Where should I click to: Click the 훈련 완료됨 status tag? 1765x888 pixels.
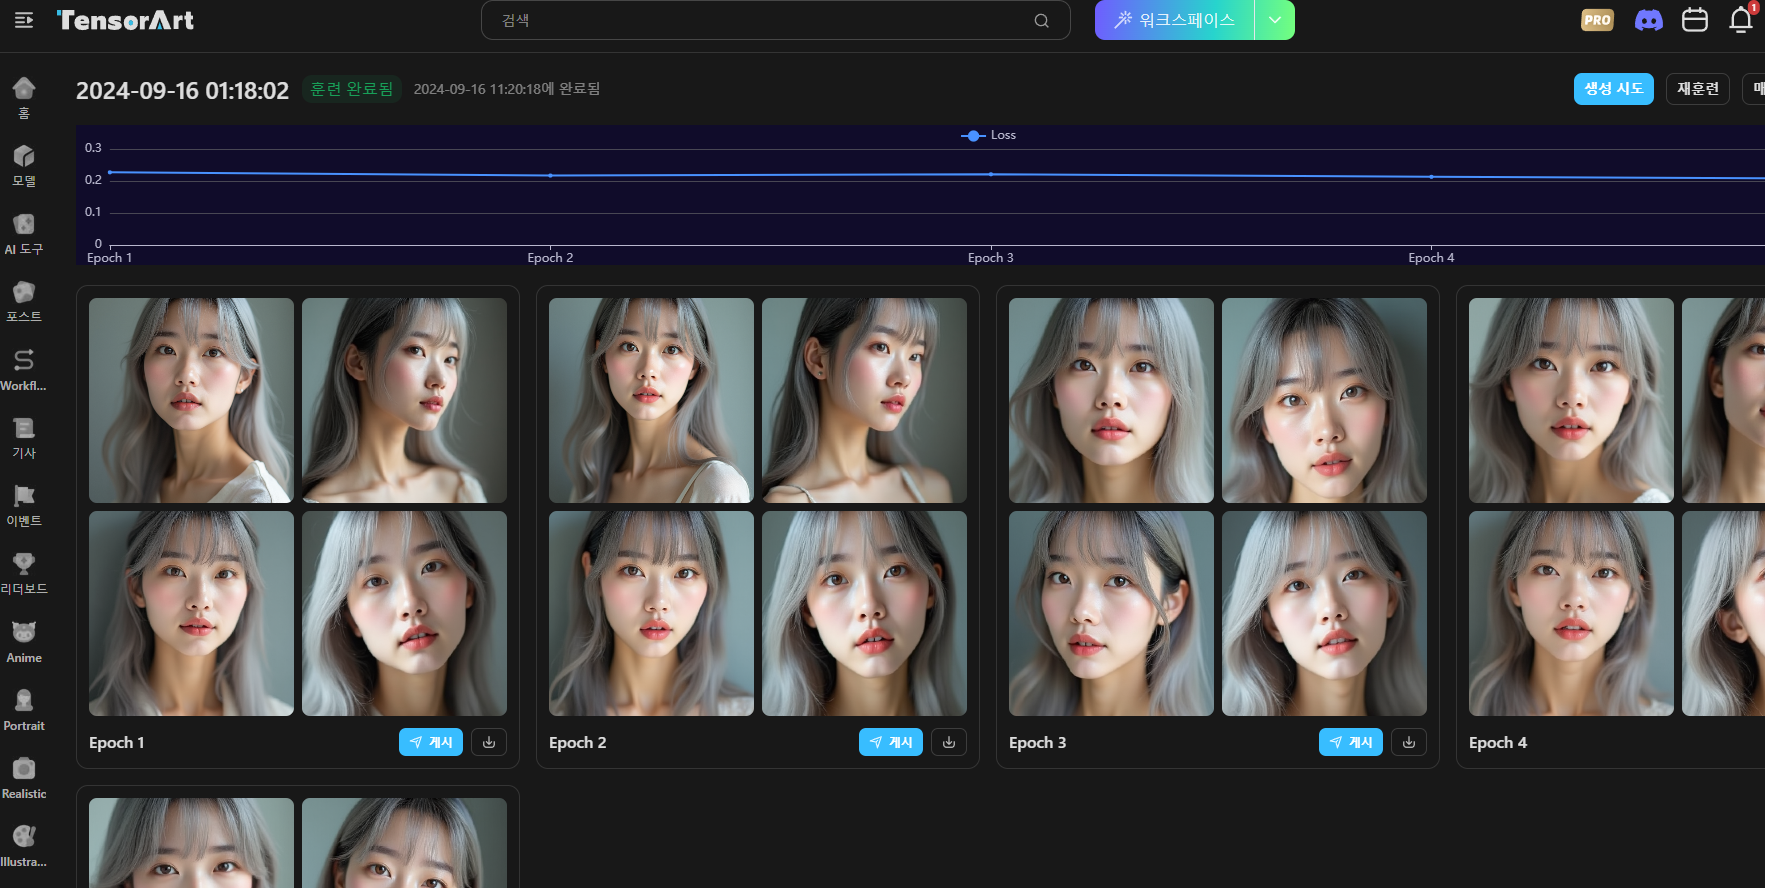[x=351, y=89]
